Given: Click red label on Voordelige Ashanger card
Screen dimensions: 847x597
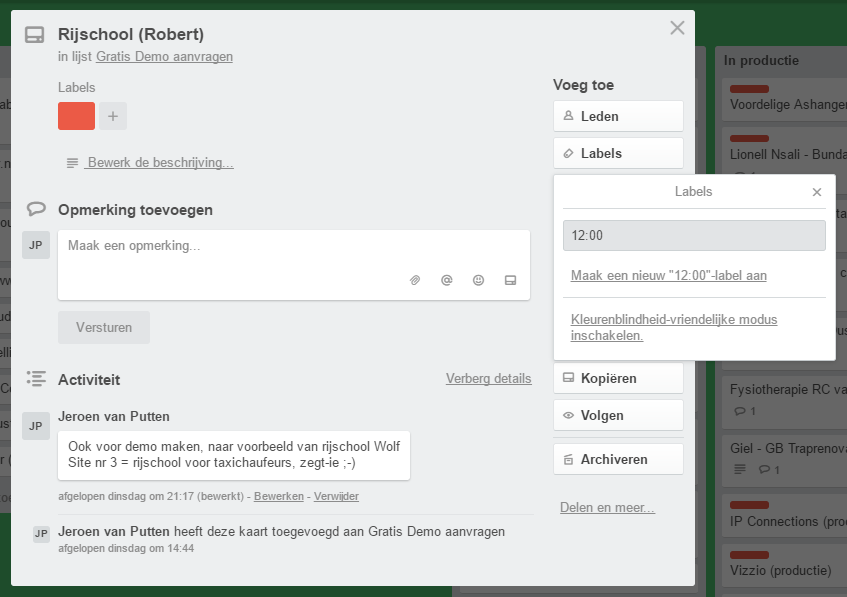Looking at the screenshot, I should click(x=749, y=89).
